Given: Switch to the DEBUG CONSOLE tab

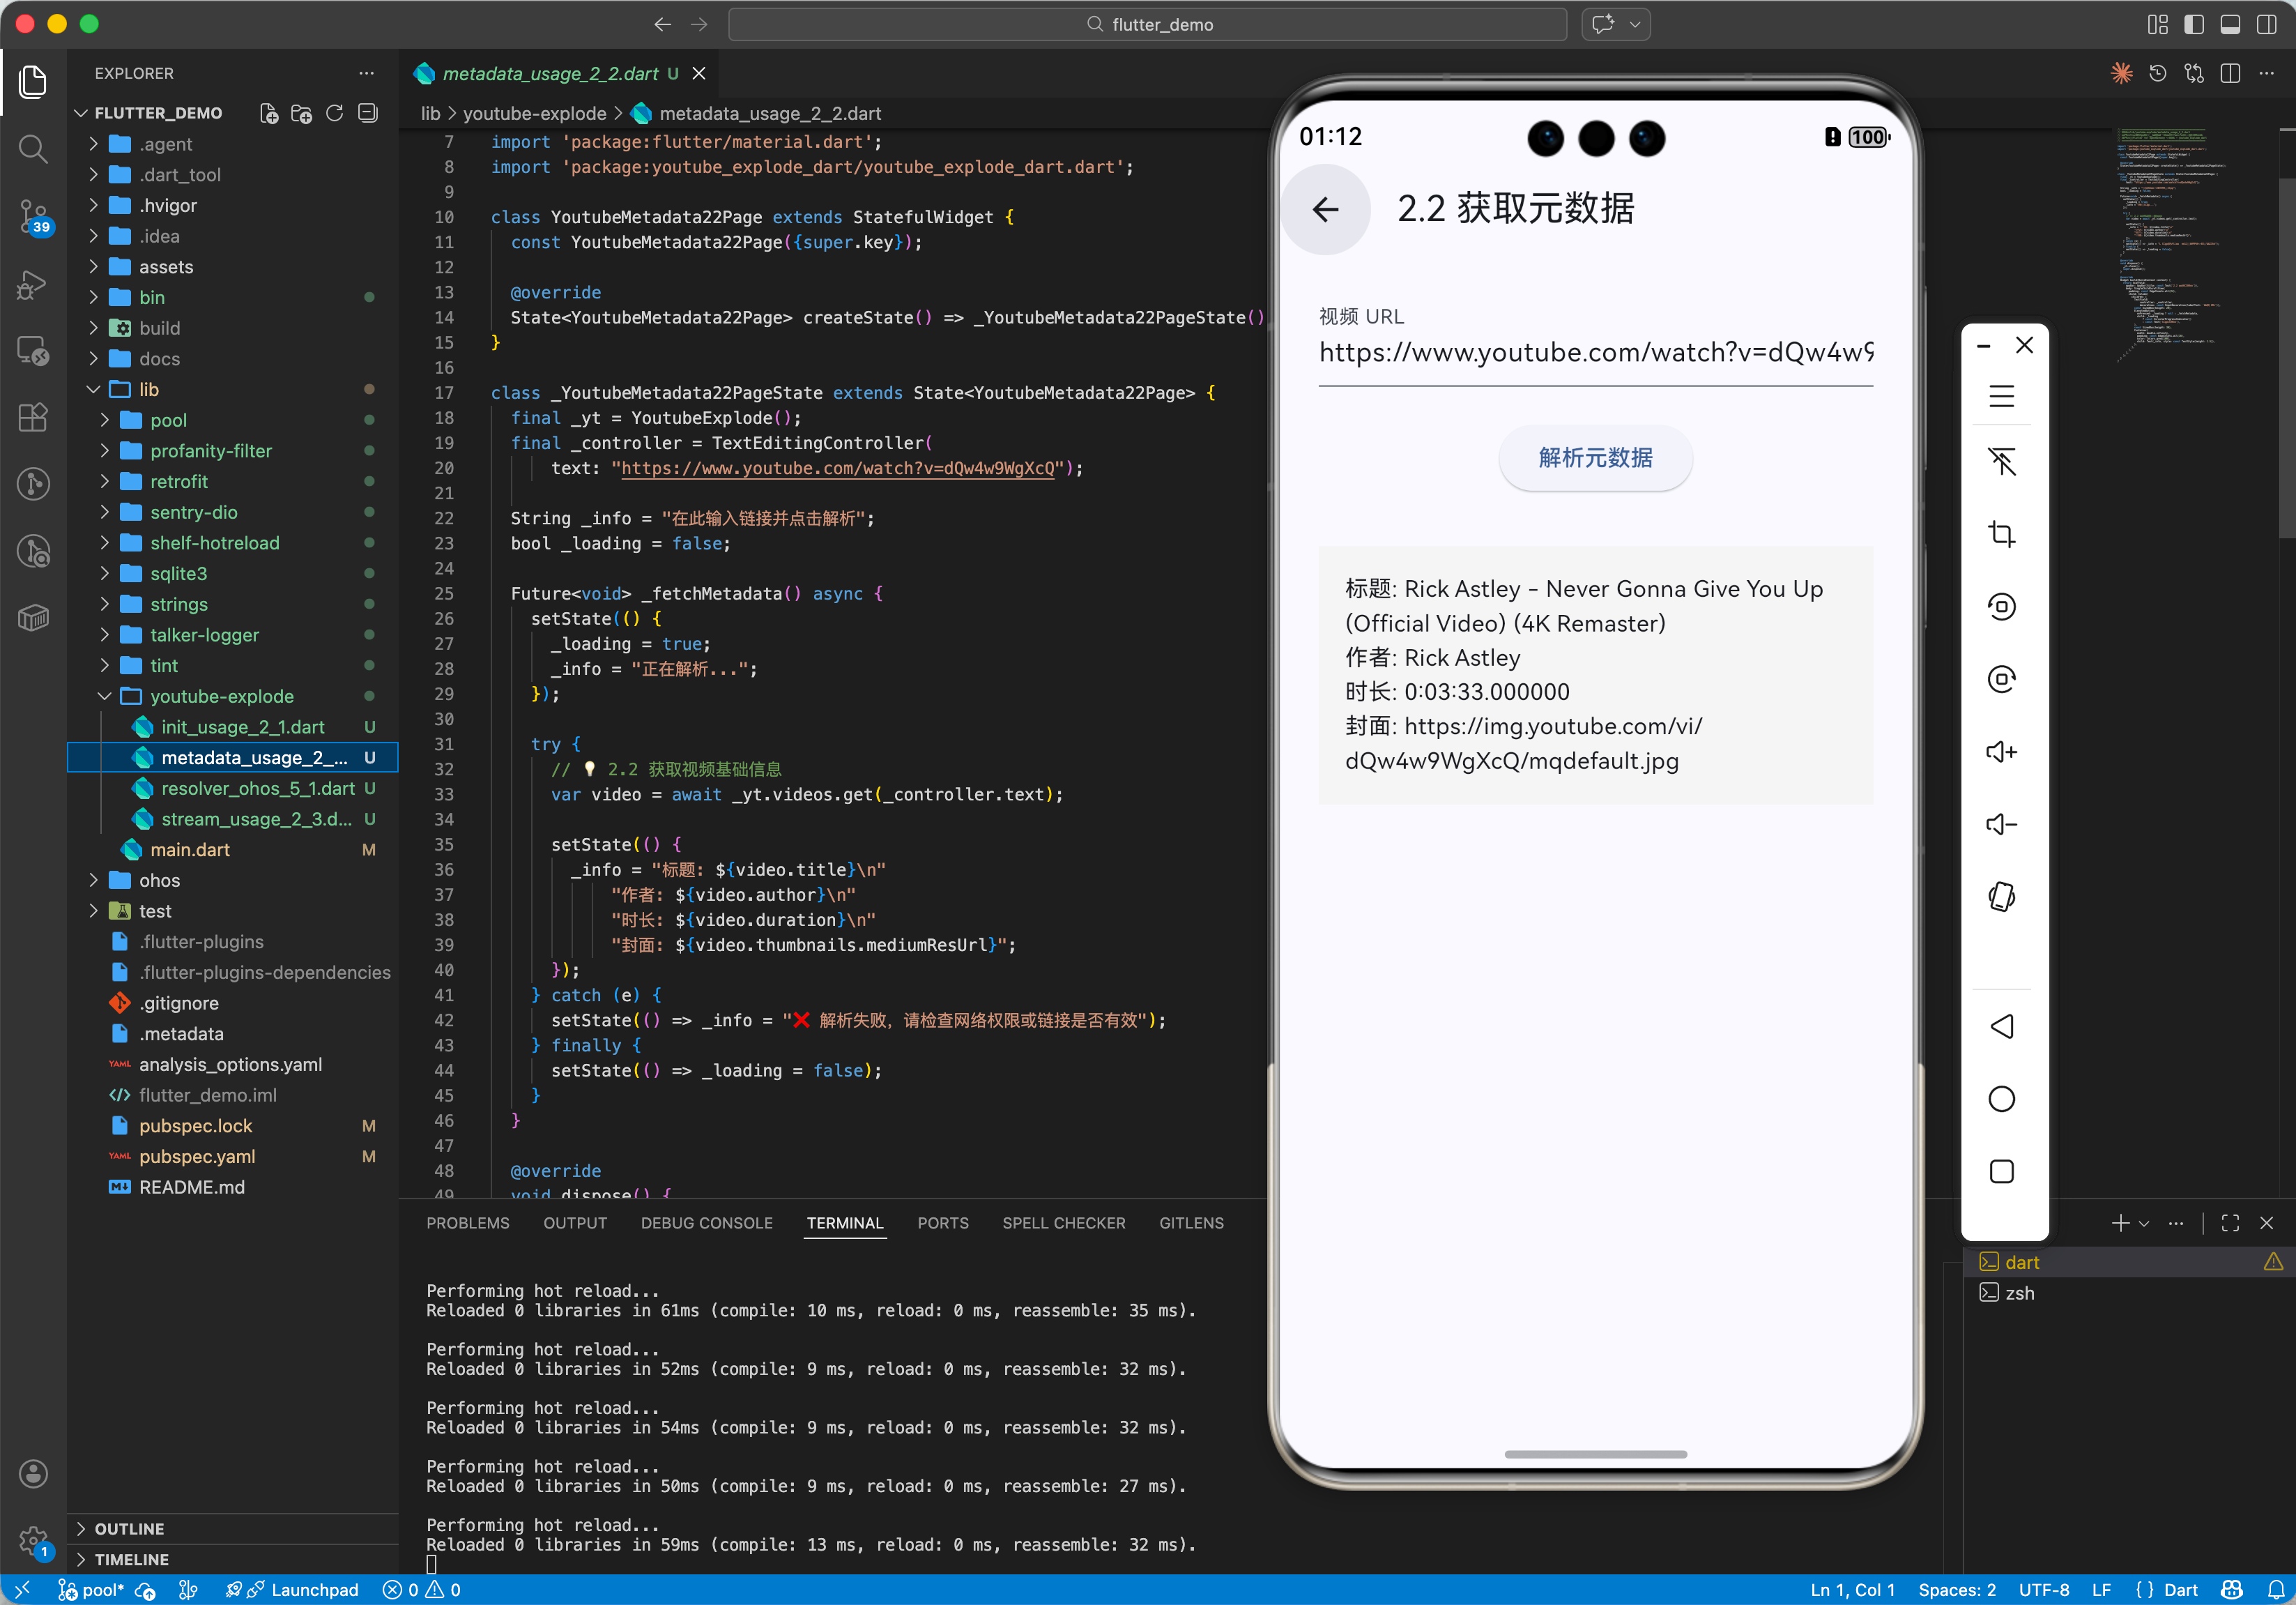Looking at the screenshot, I should [706, 1223].
